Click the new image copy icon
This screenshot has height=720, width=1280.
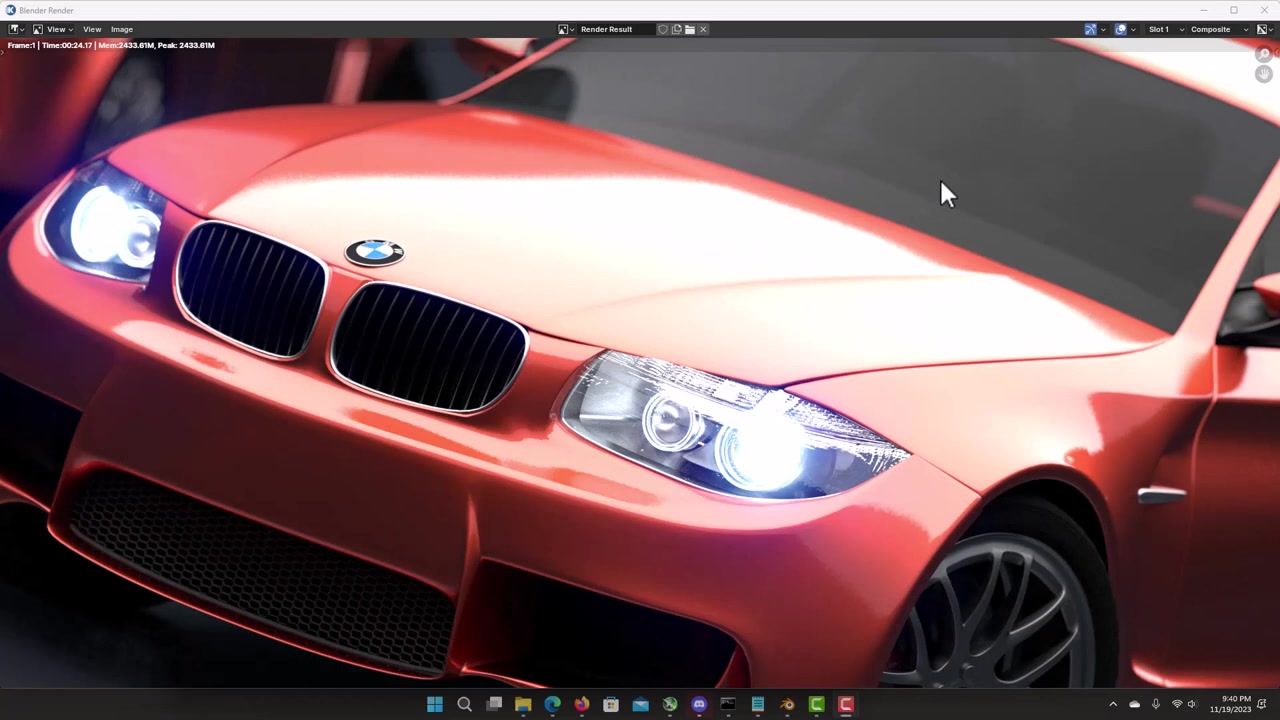coord(676,29)
